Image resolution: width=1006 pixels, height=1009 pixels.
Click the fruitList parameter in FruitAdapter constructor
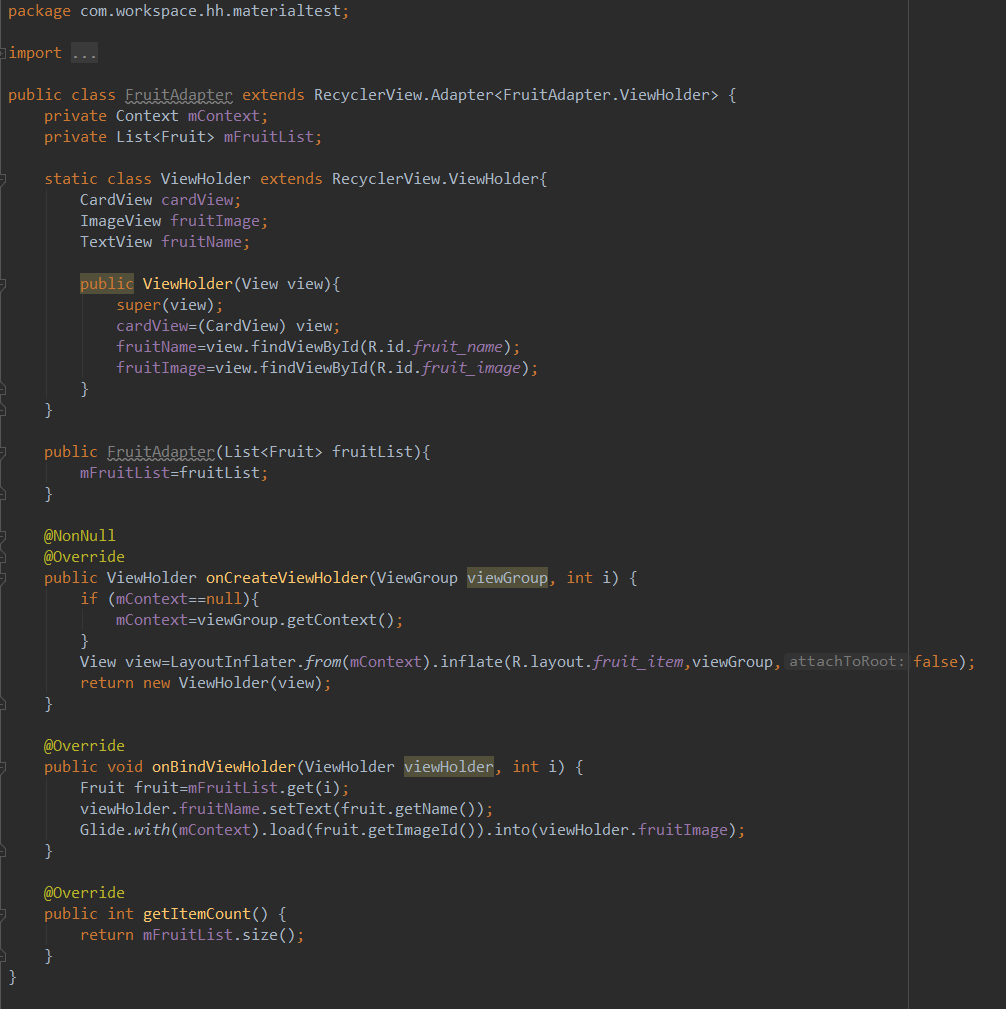(372, 452)
